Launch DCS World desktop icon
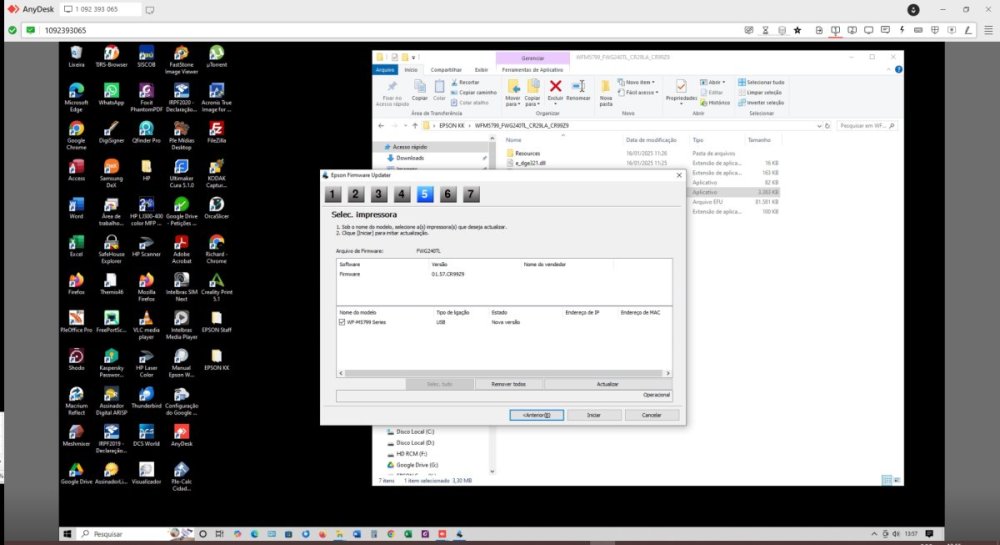1000x545 pixels. (x=146, y=435)
